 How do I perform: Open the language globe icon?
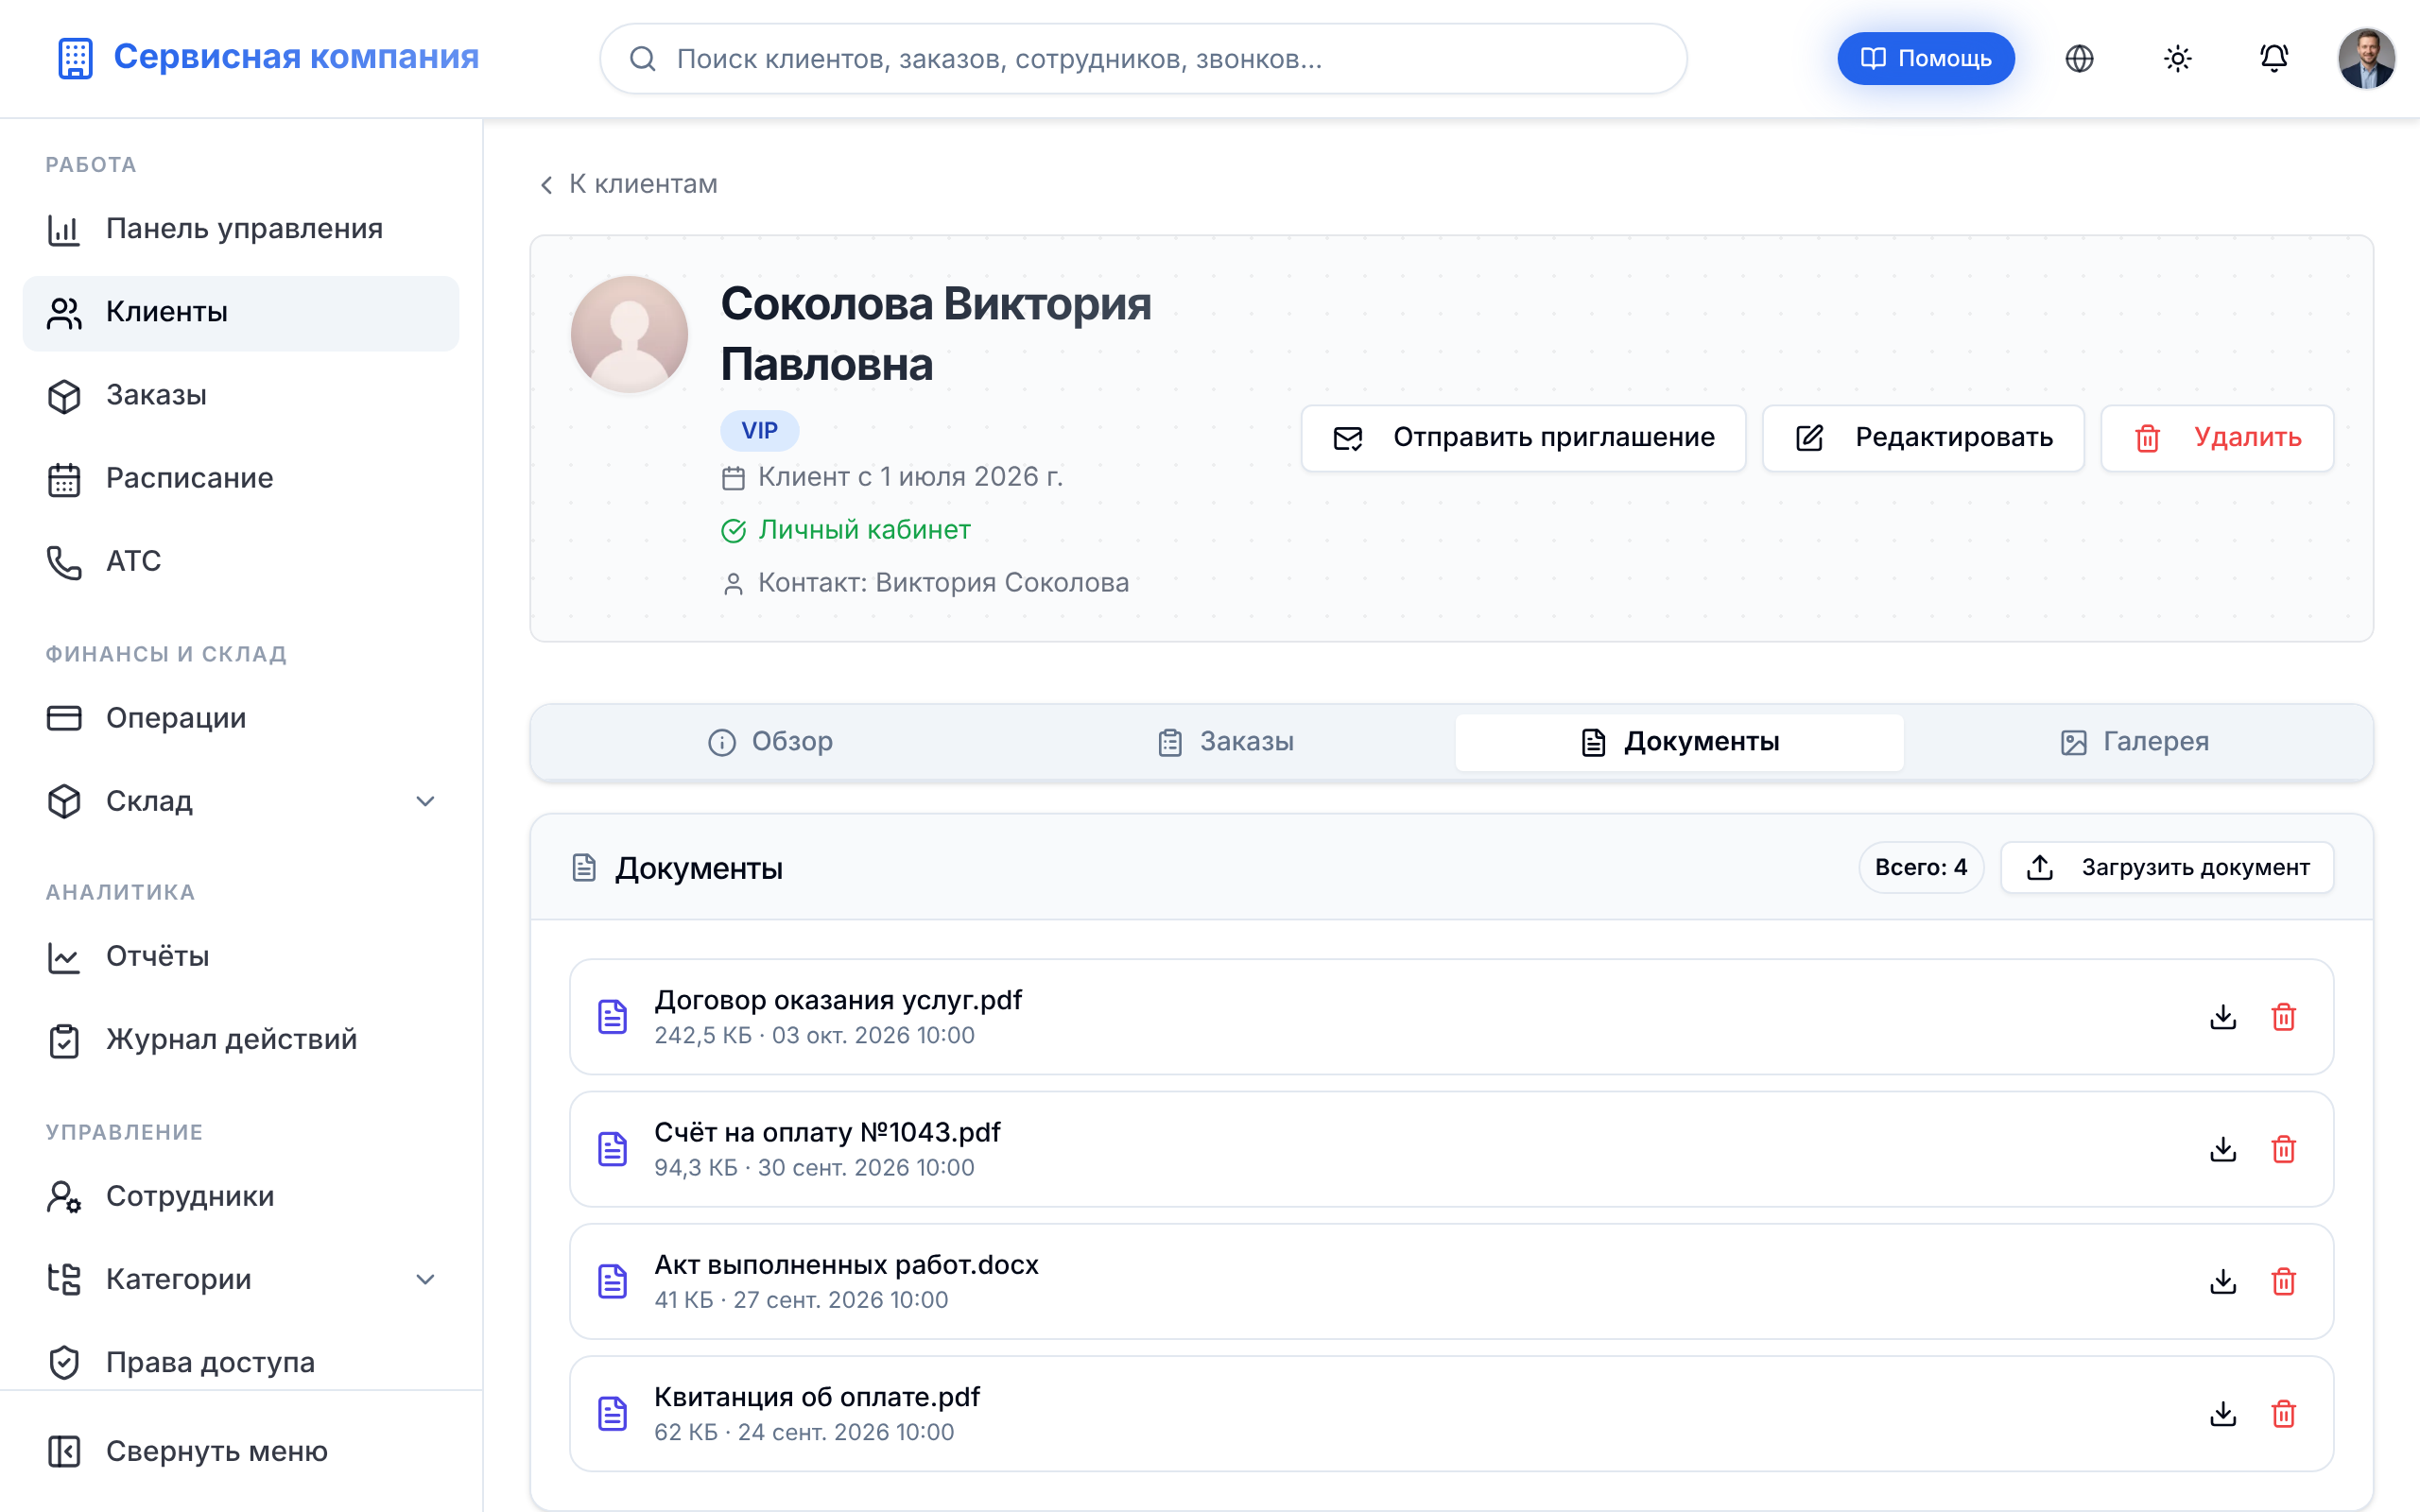point(2079,59)
